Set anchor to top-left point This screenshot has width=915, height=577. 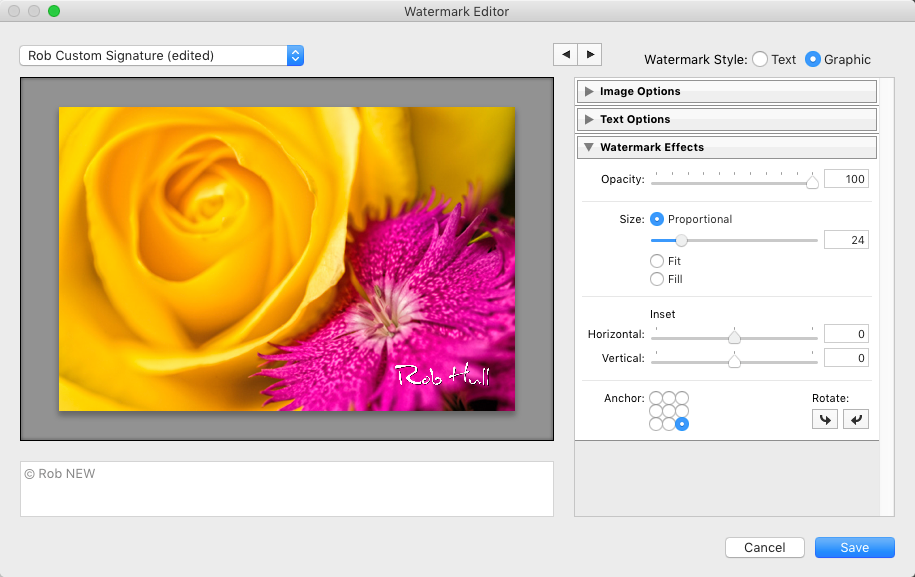click(x=656, y=398)
